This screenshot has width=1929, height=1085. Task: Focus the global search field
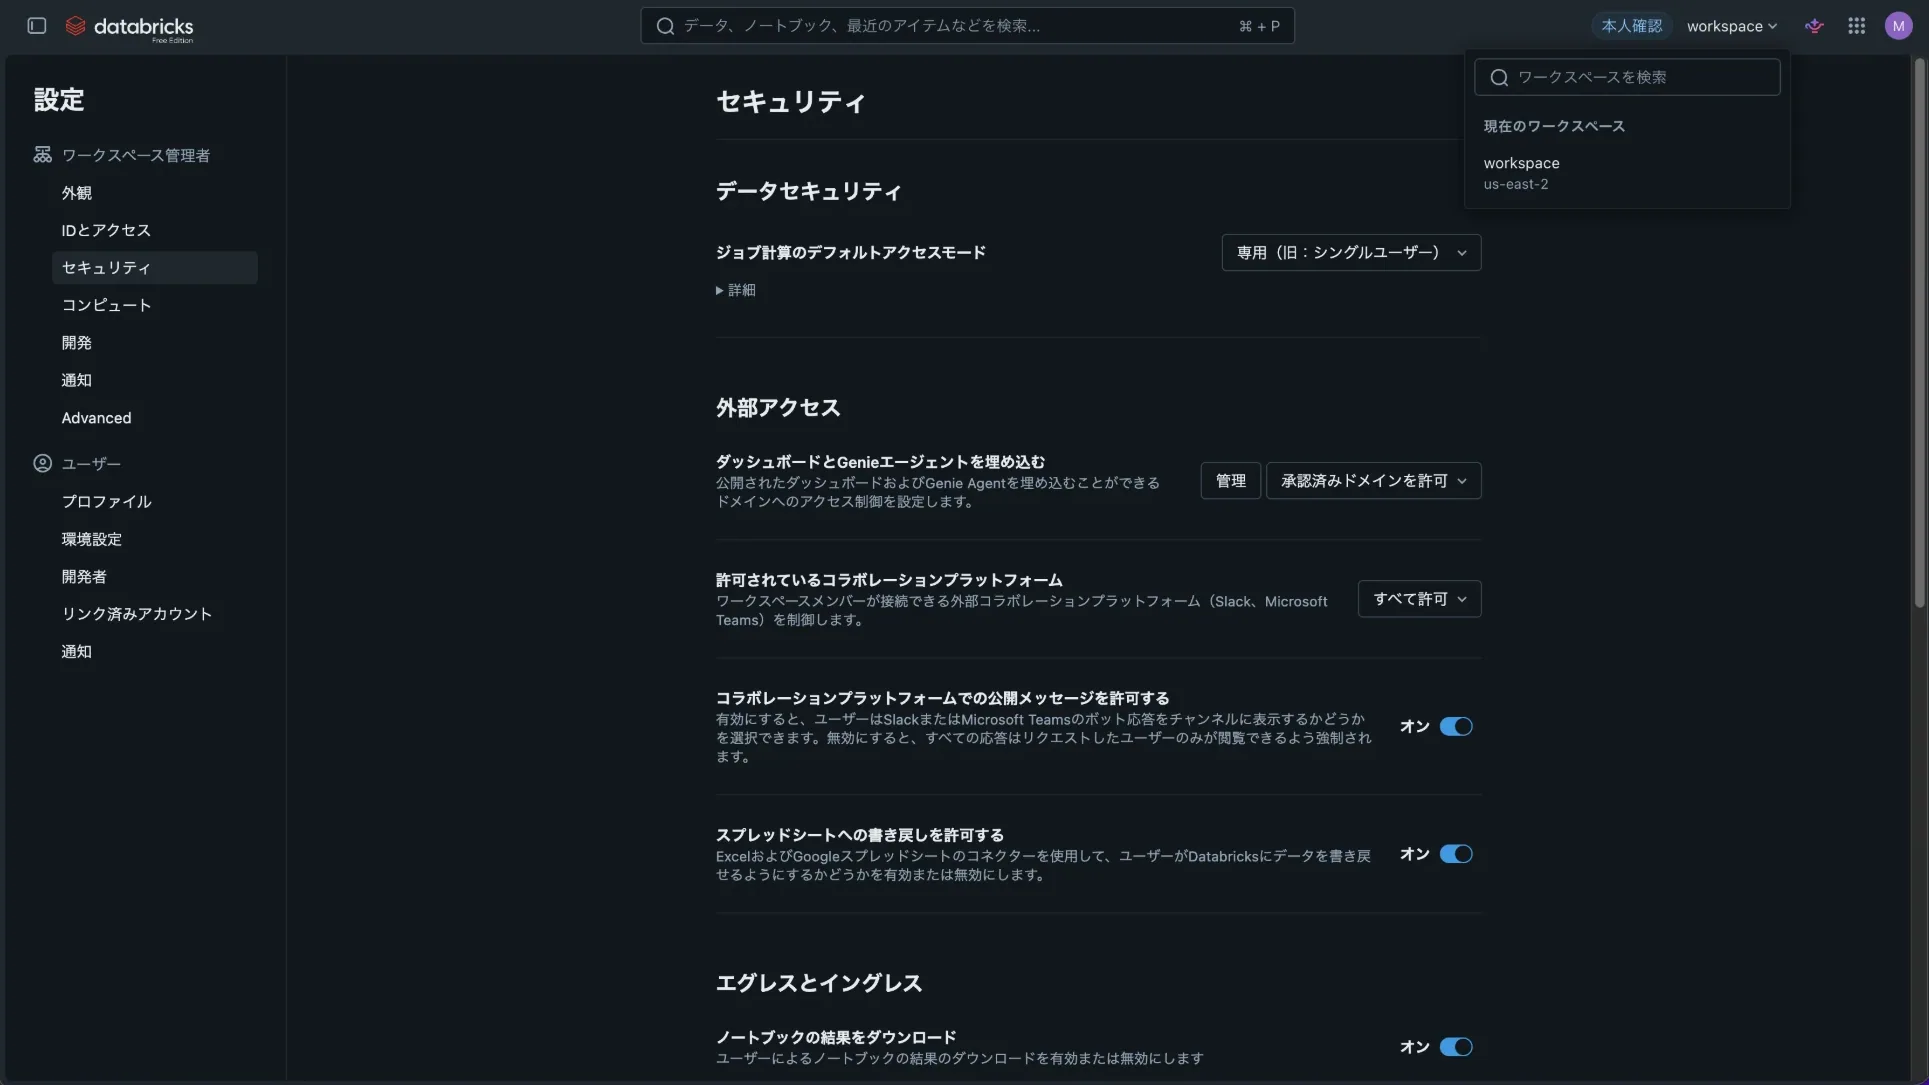(x=967, y=26)
